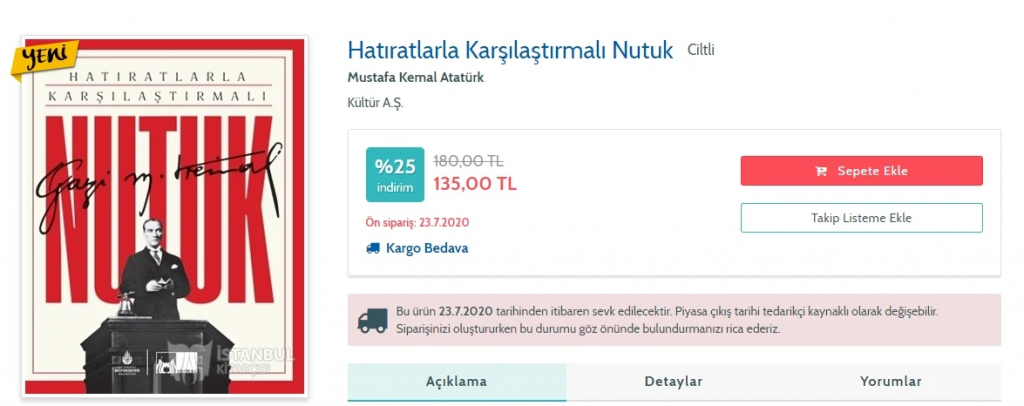The width and height of the screenshot is (1024, 406).
Task: Click the İstanbul Kitapçısı watermark logo
Action: pyautogui.click(x=229, y=361)
